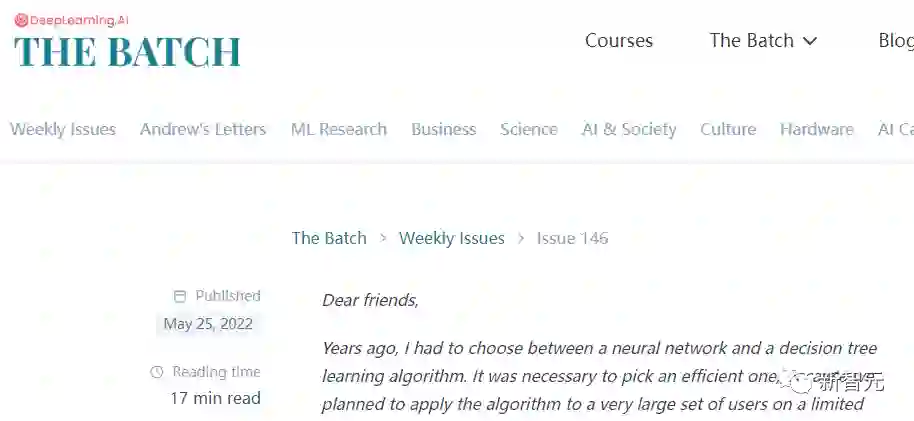The width and height of the screenshot is (914, 421).
Task: Open the Culture category tab
Action: point(728,129)
